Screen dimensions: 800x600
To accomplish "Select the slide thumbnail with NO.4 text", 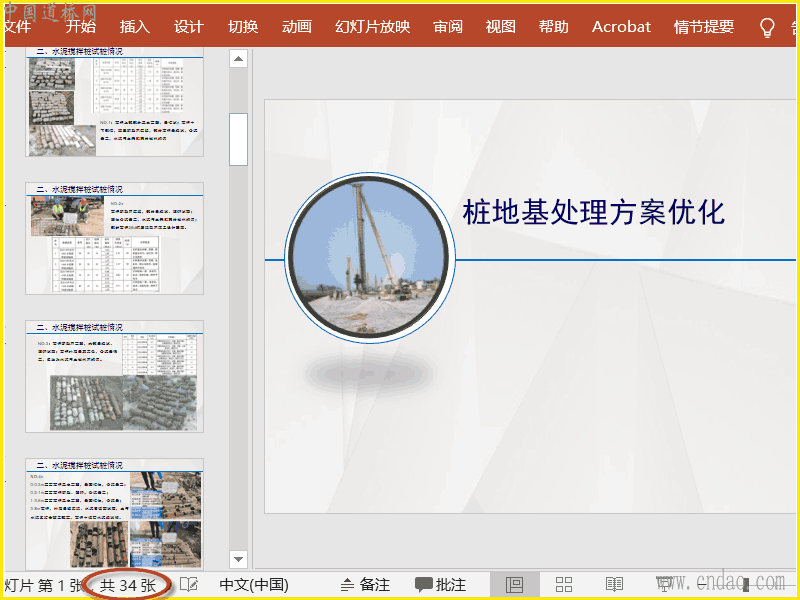I will tap(115, 514).
